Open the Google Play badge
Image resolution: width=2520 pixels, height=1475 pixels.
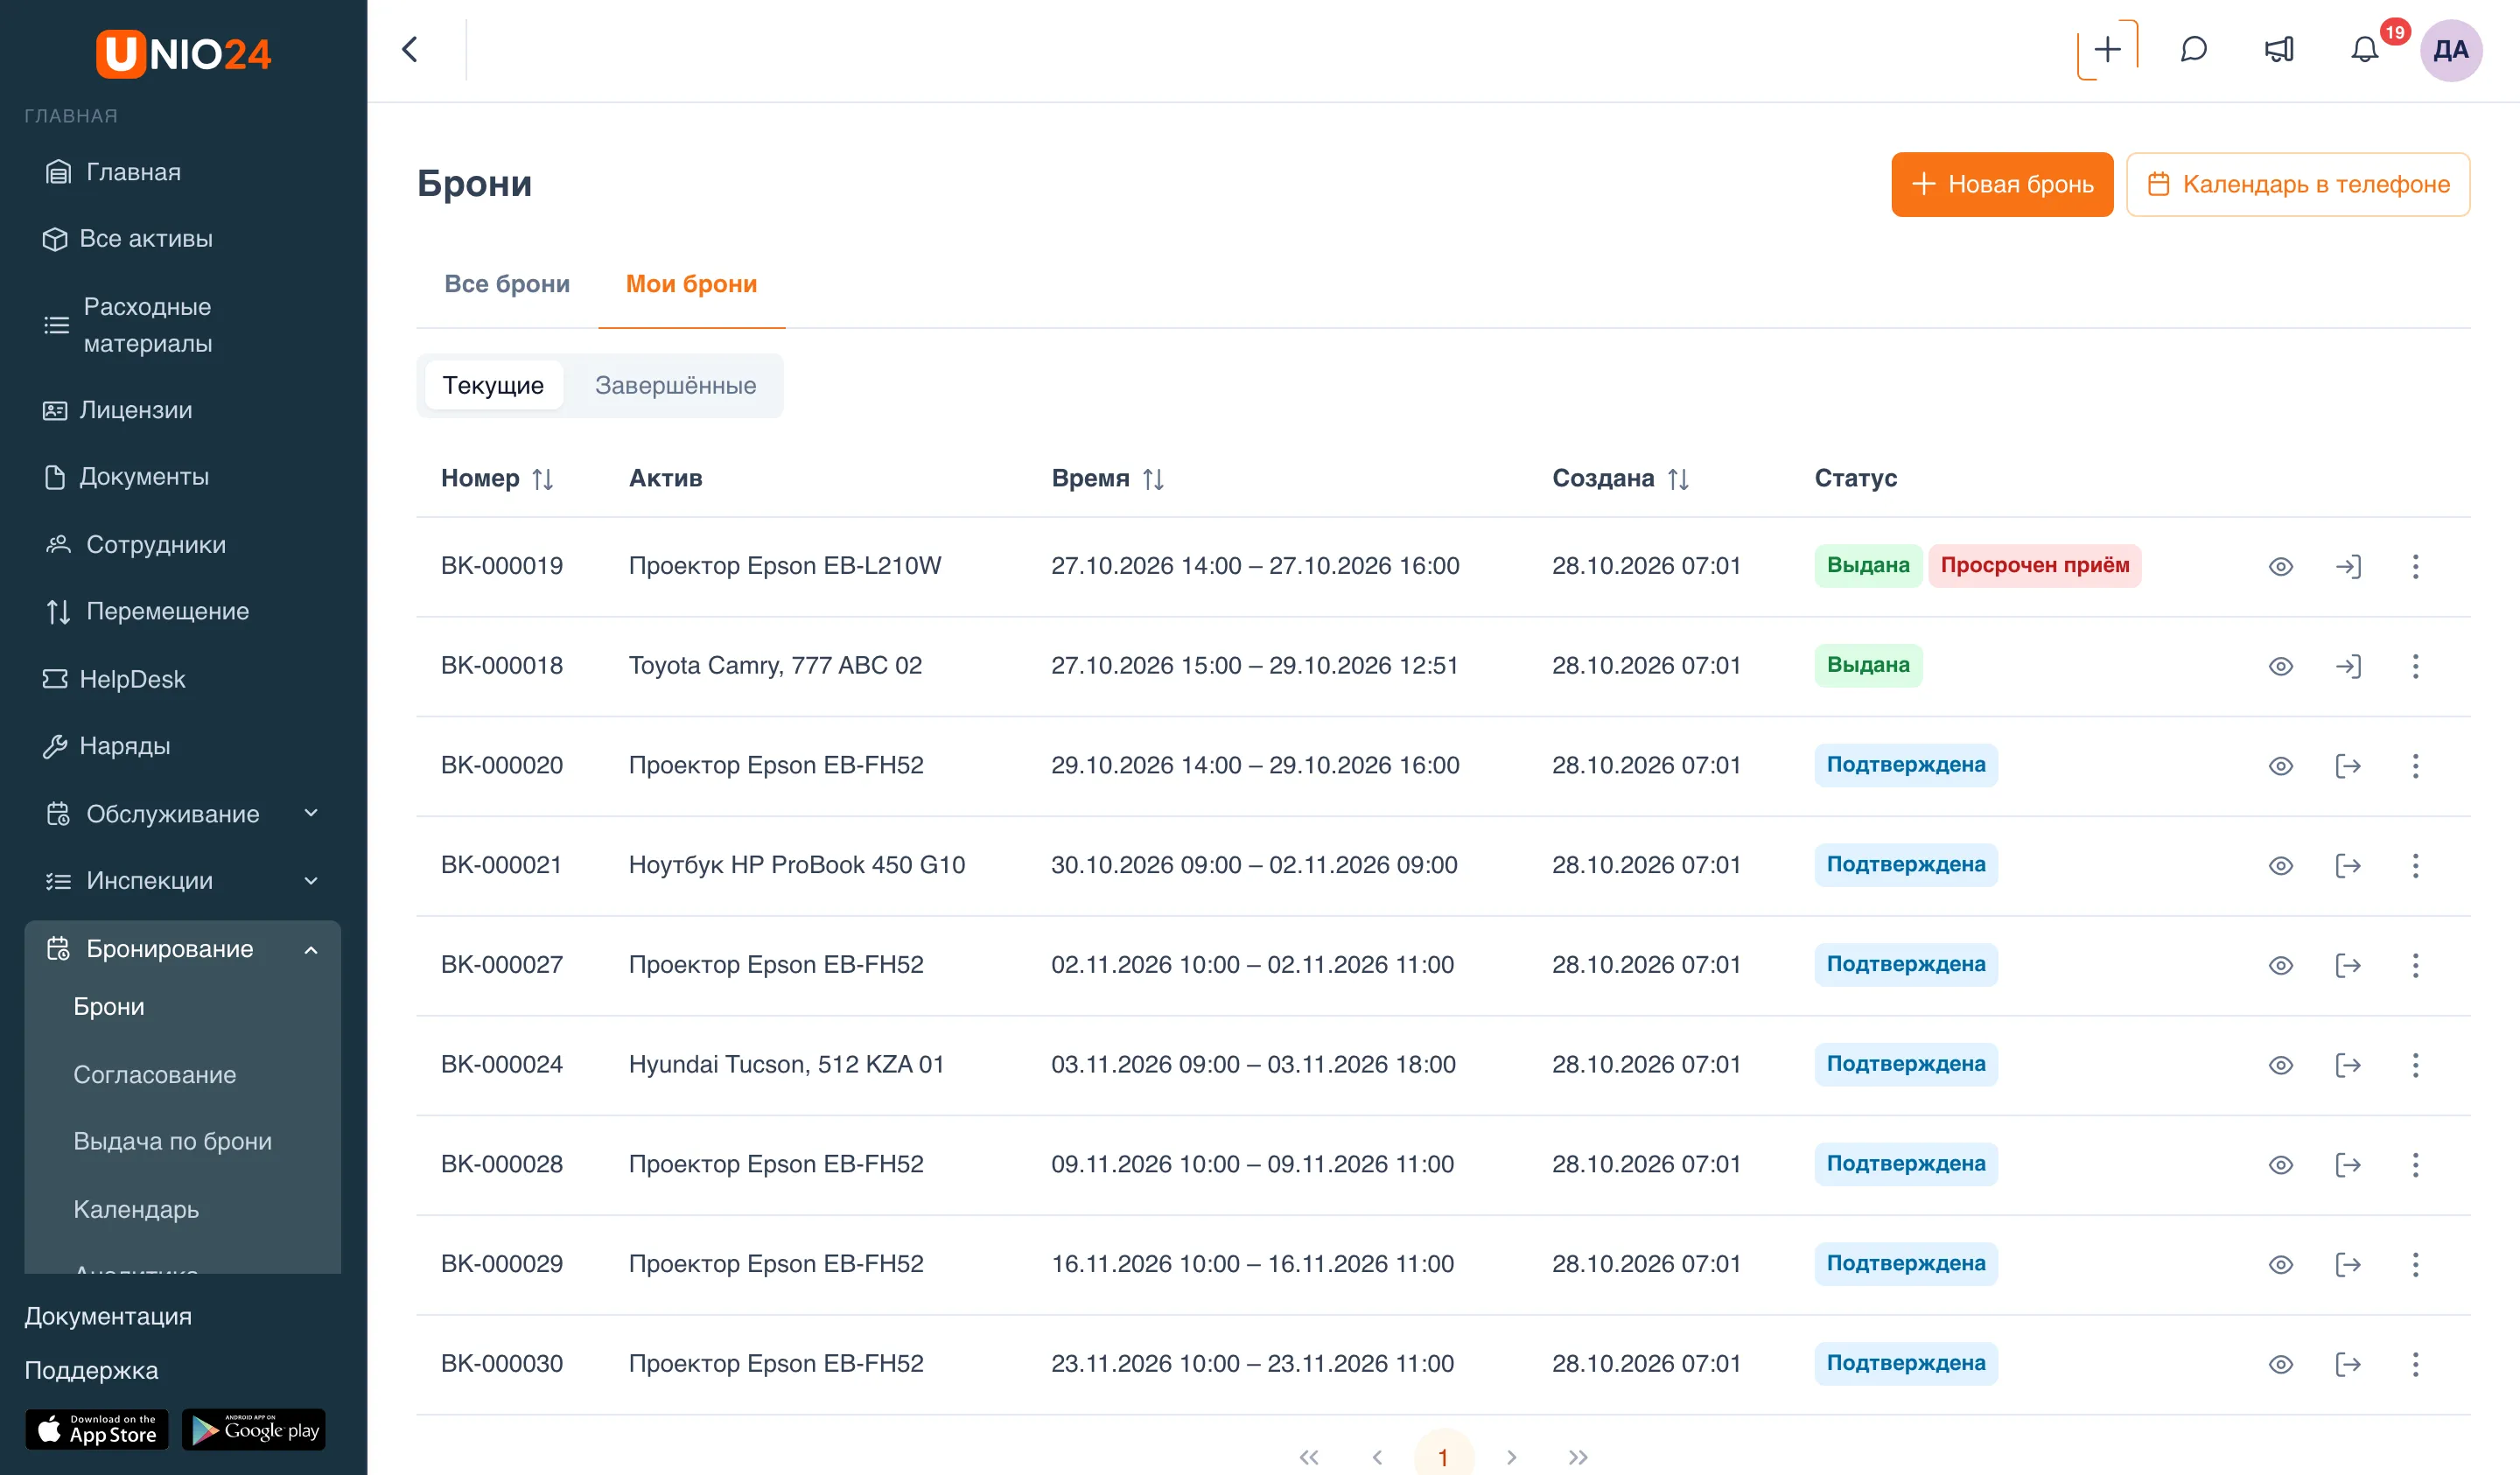coord(254,1430)
